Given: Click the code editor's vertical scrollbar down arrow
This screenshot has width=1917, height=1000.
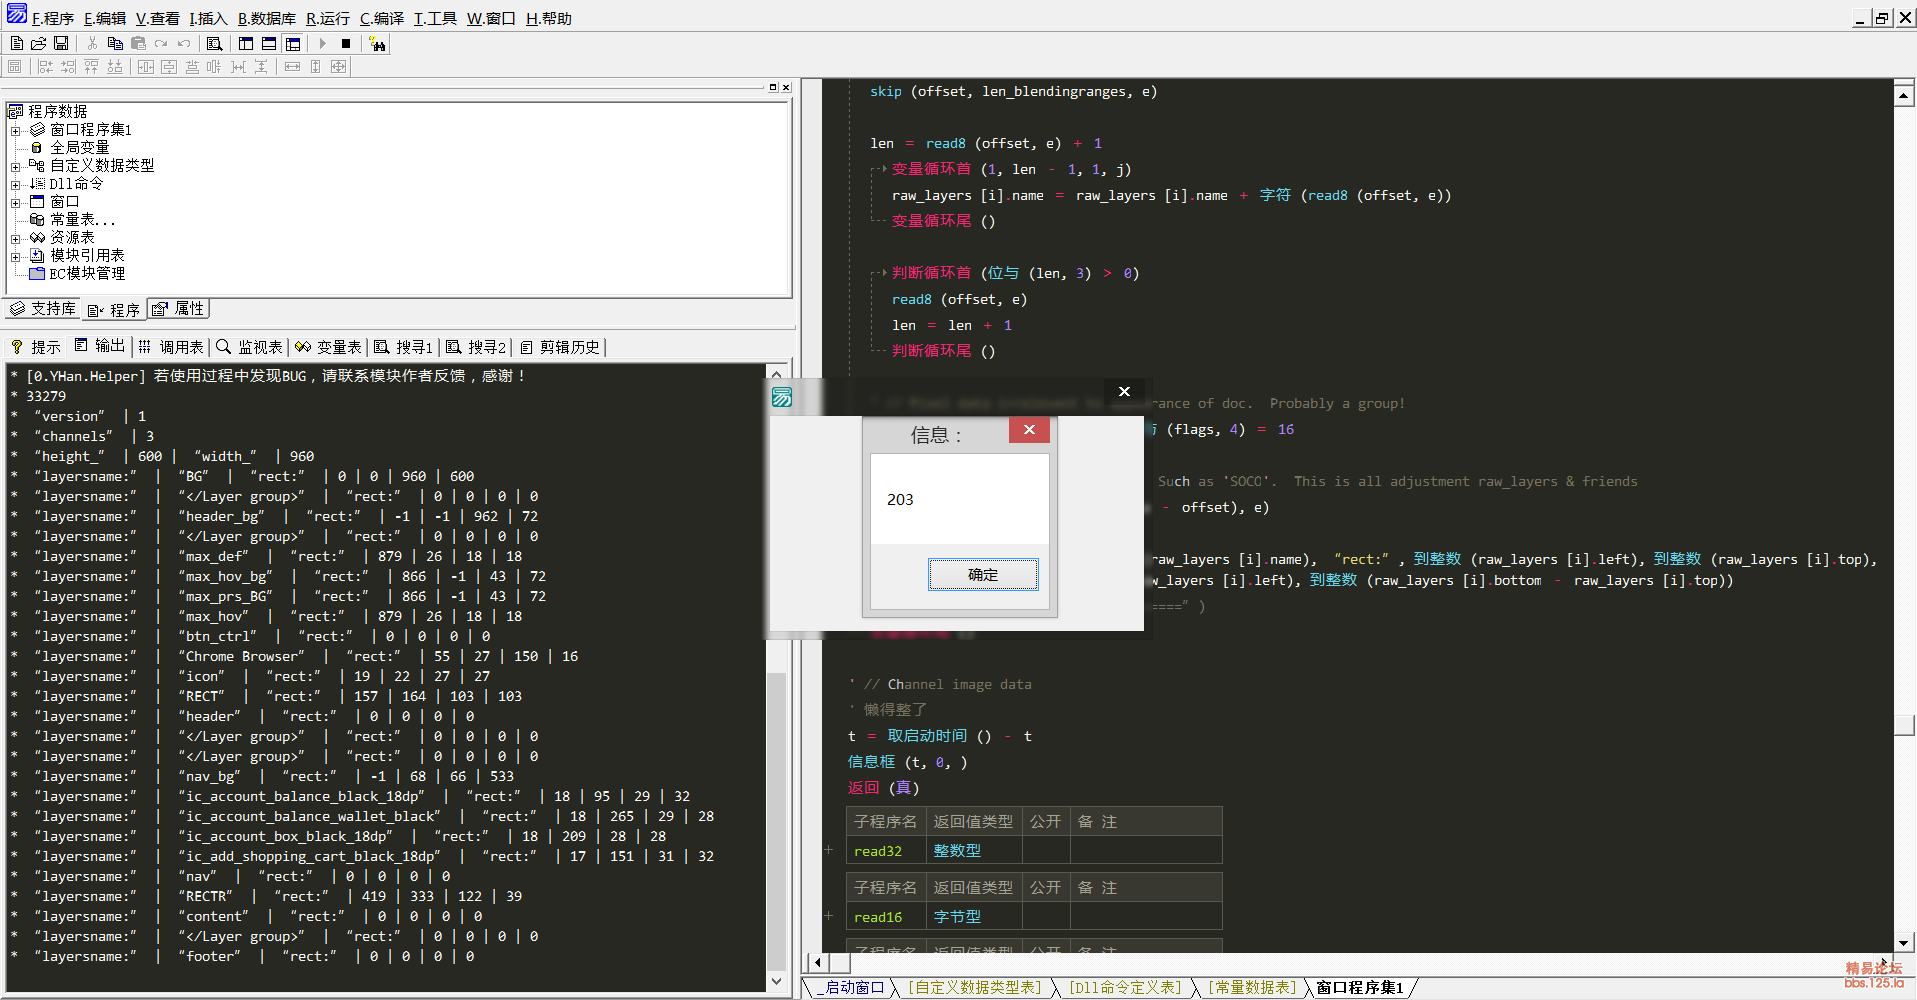Looking at the screenshot, I should pos(1904,942).
